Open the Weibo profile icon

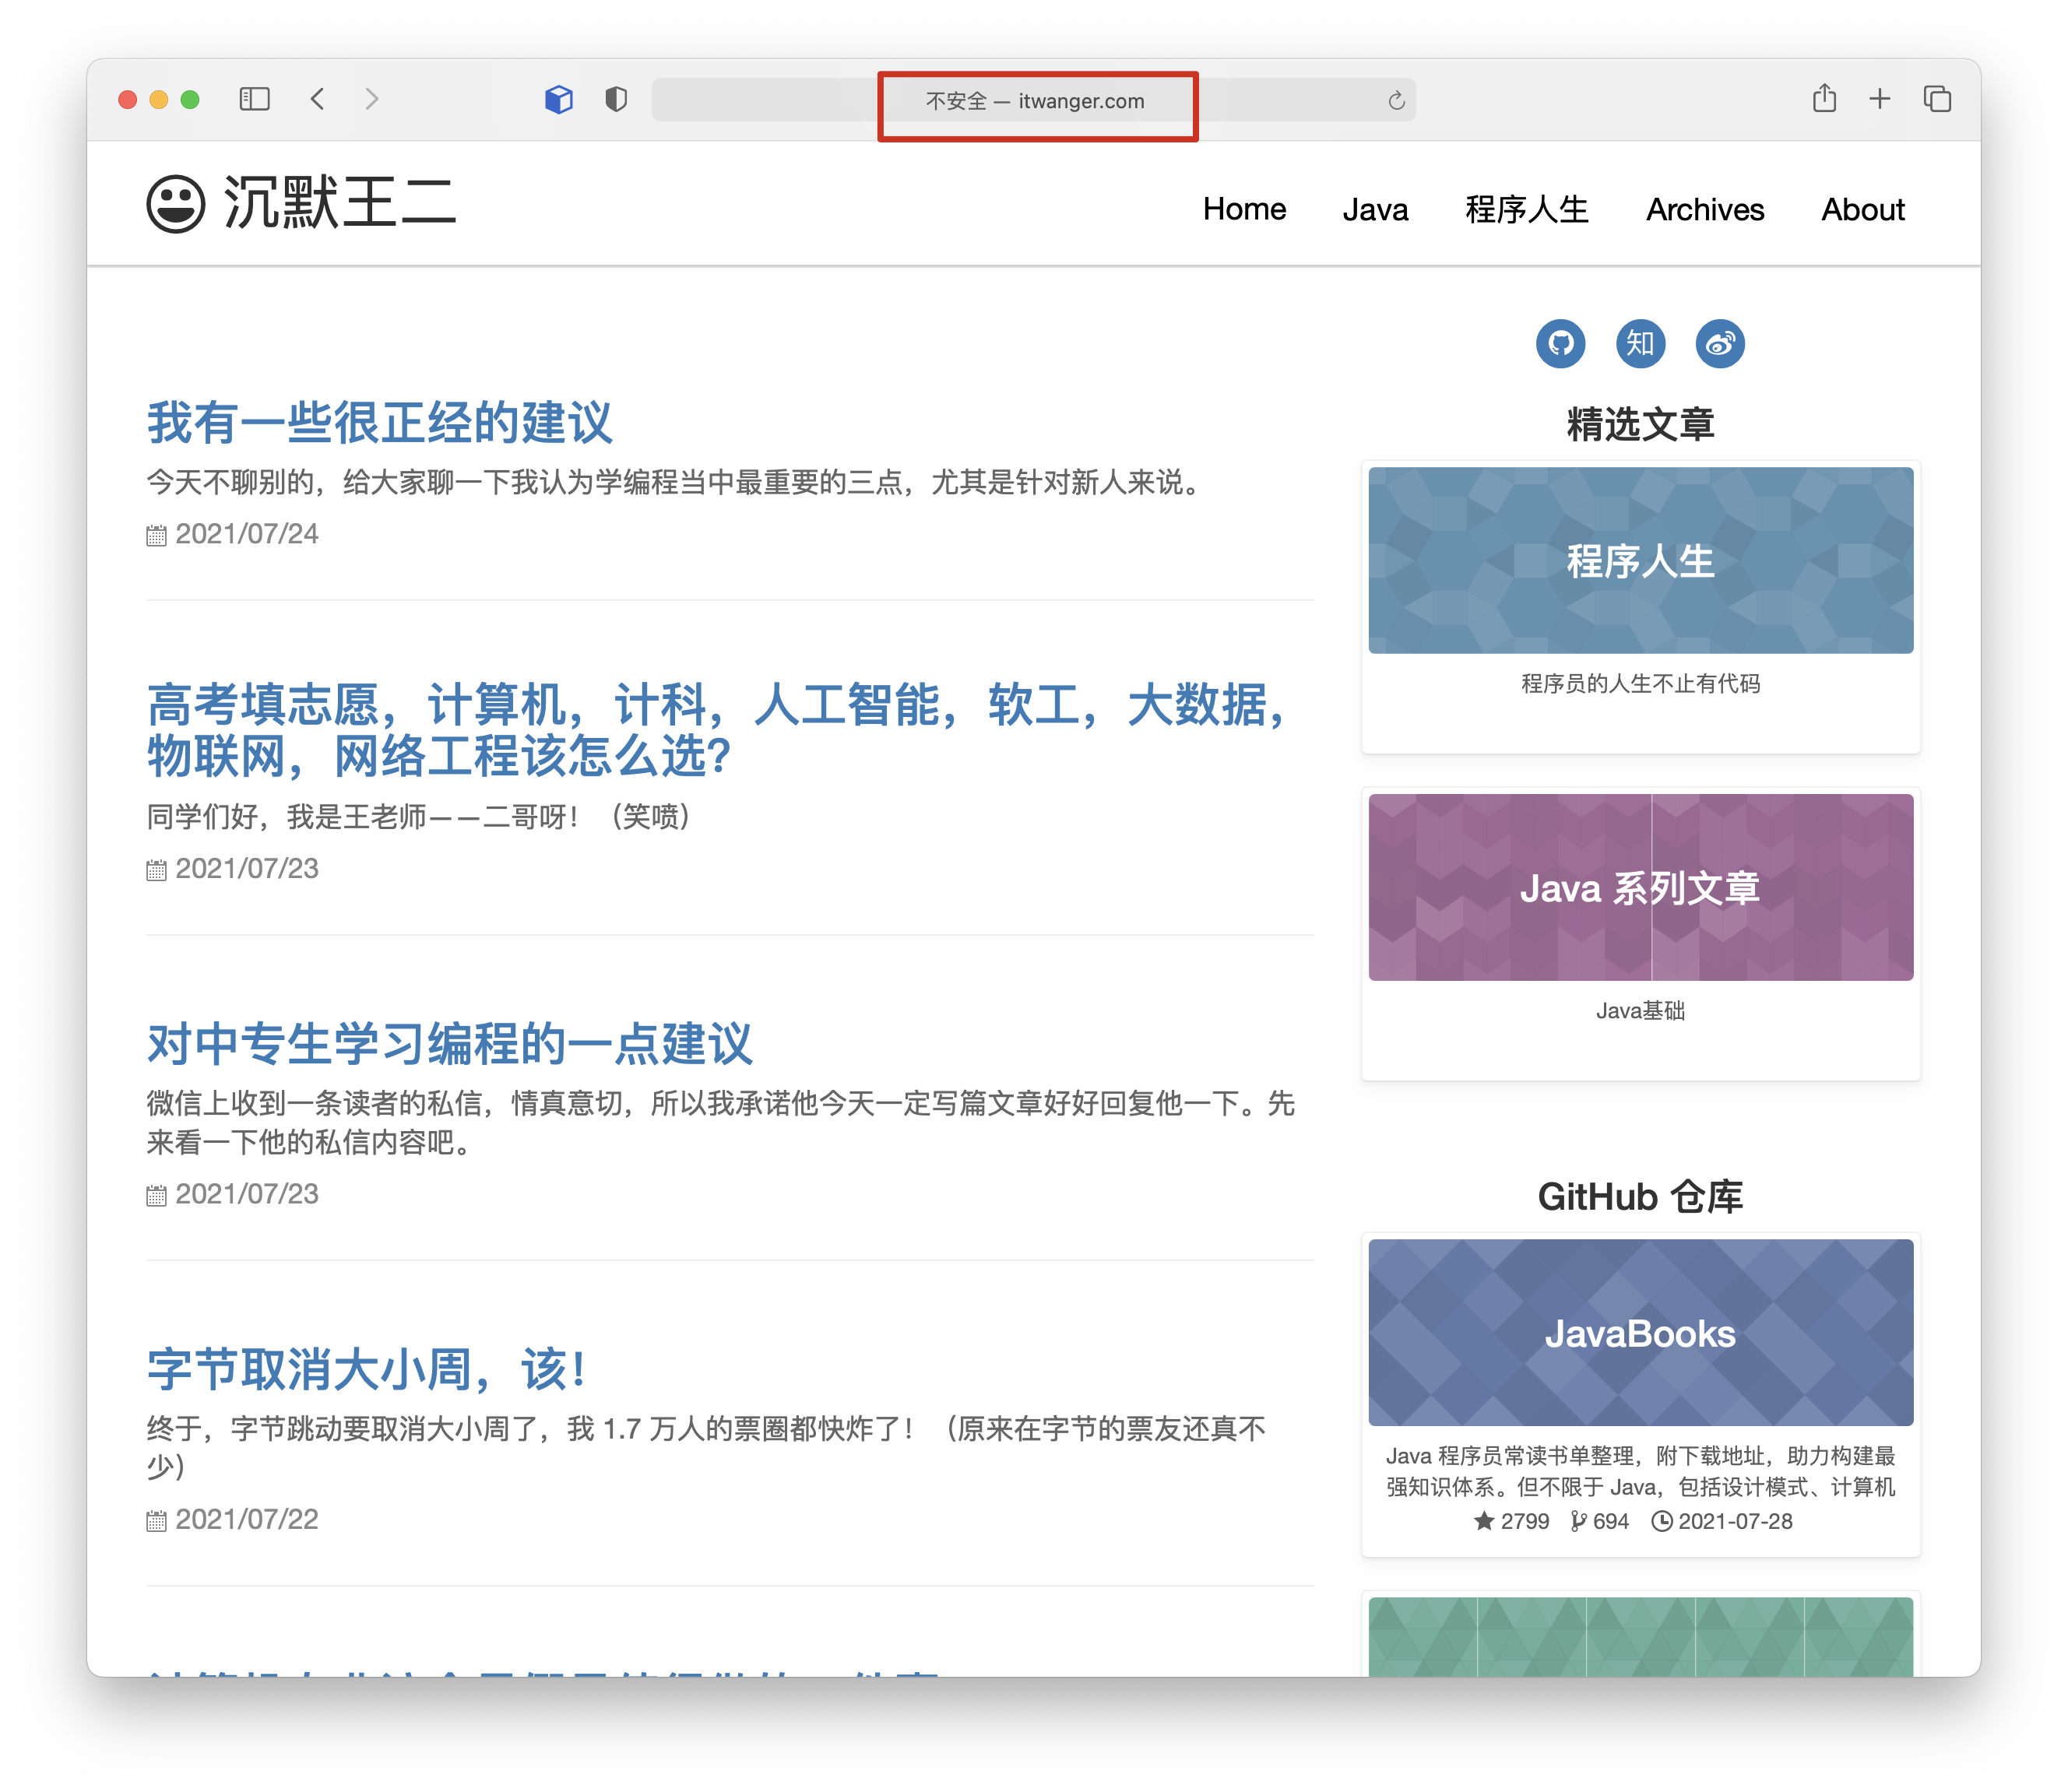1719,344
